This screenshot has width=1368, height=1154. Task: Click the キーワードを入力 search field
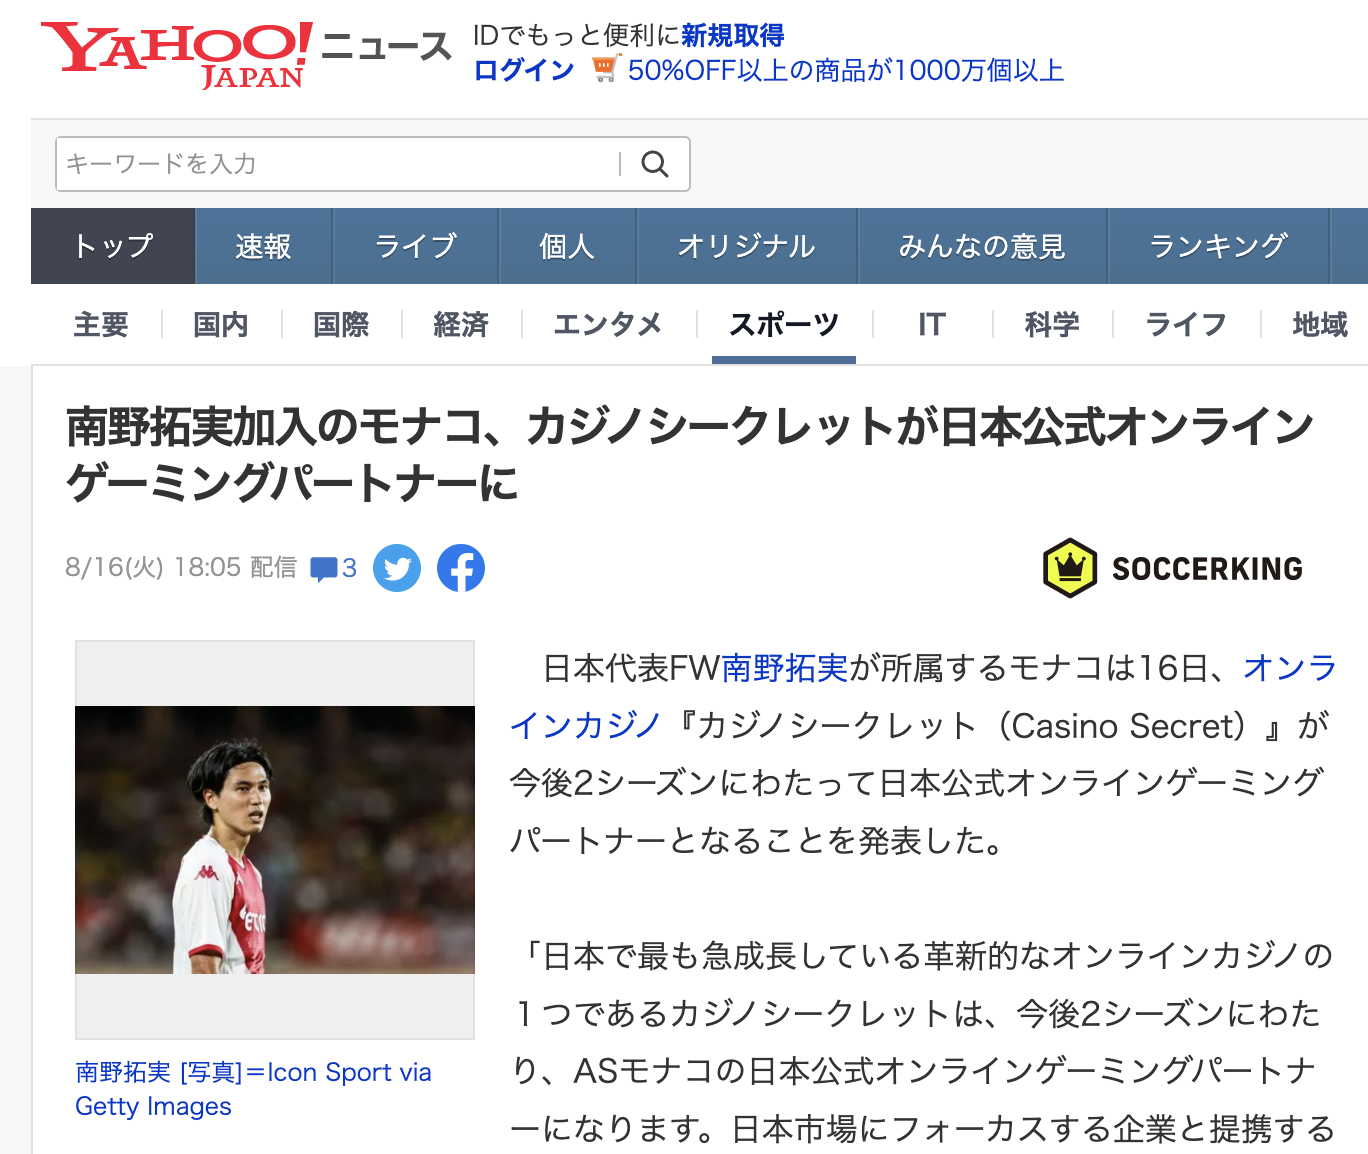(338, 164)
